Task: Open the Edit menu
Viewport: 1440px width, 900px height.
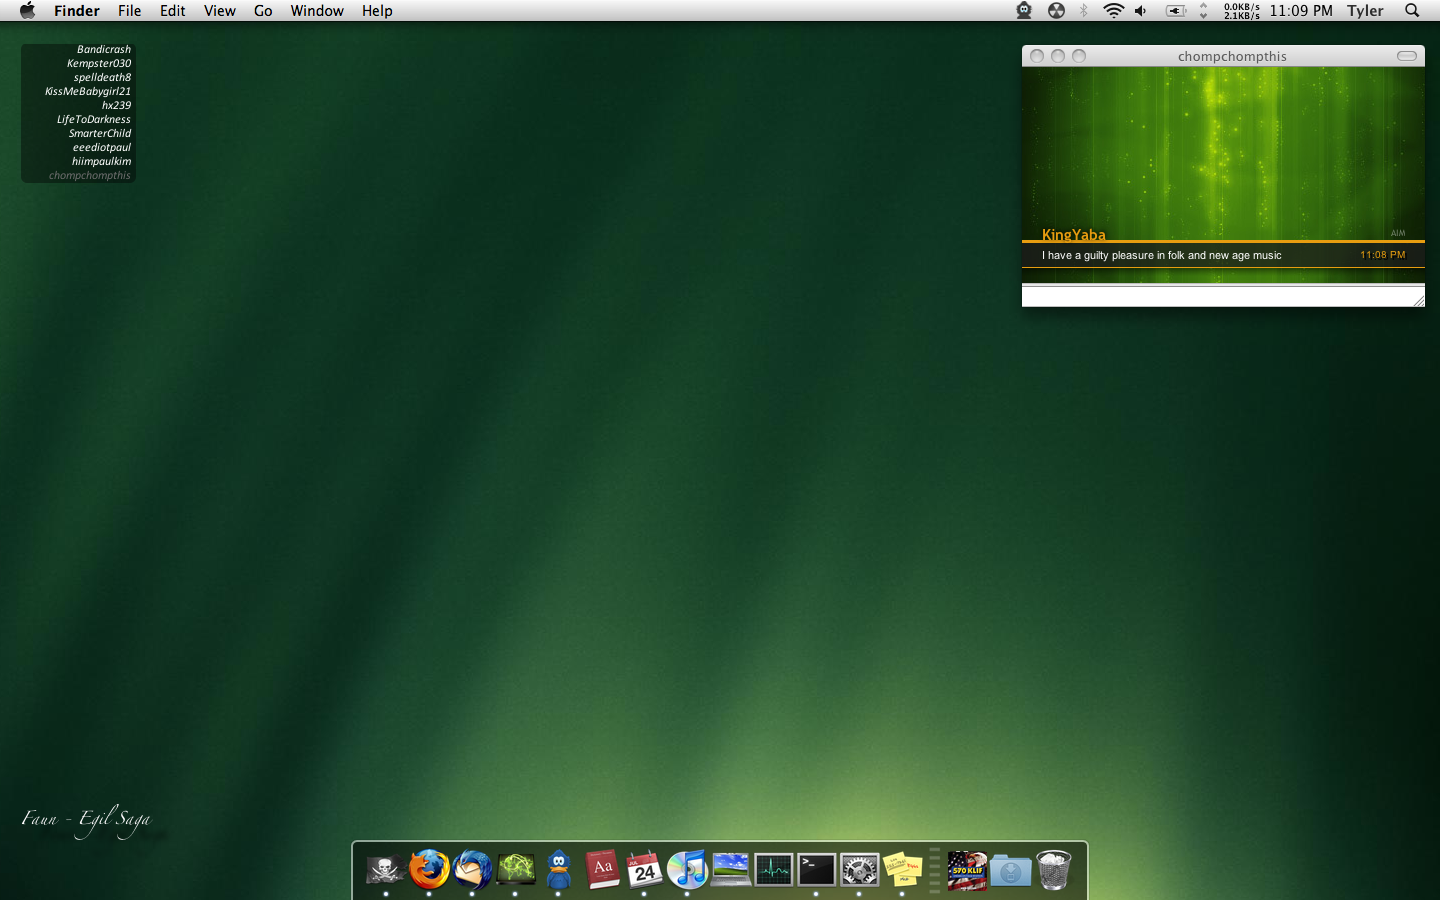Action: click(x=173, y=10)
